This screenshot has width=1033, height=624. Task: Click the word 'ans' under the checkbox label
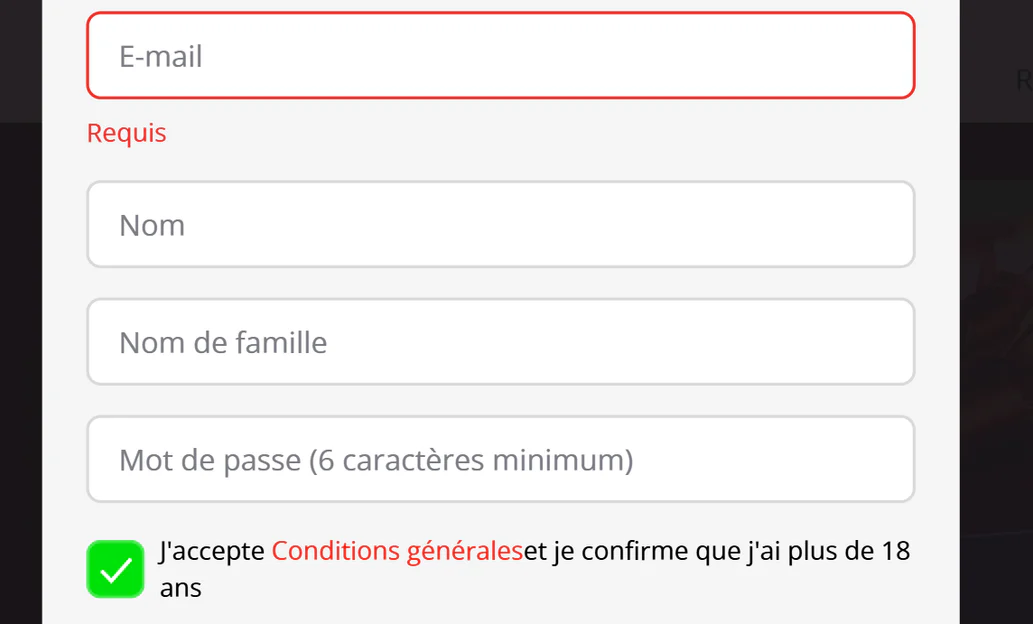click(181, 588)
